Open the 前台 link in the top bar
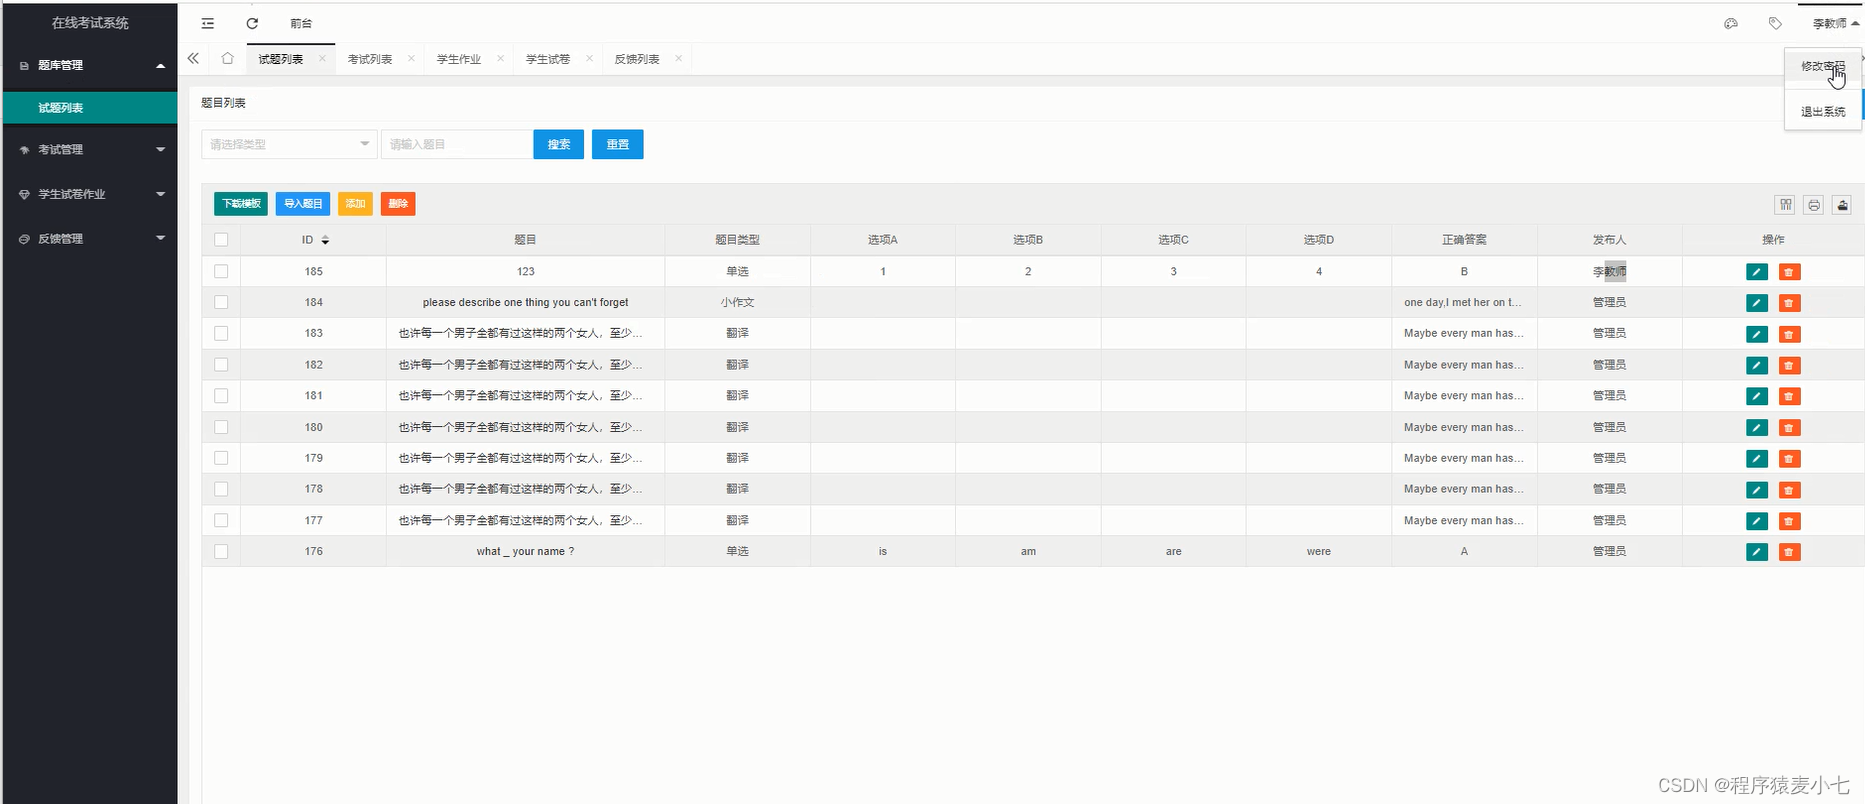This screenshot has height=804, width=1865. click(301, 23)
